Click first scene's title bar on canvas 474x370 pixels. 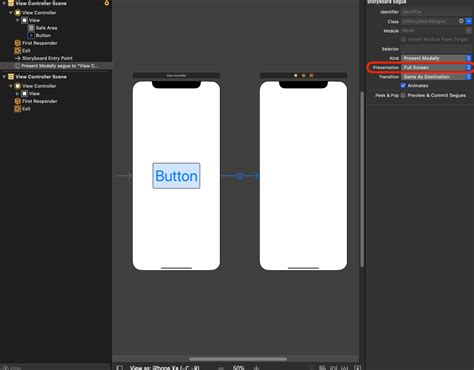pos(176,76)
